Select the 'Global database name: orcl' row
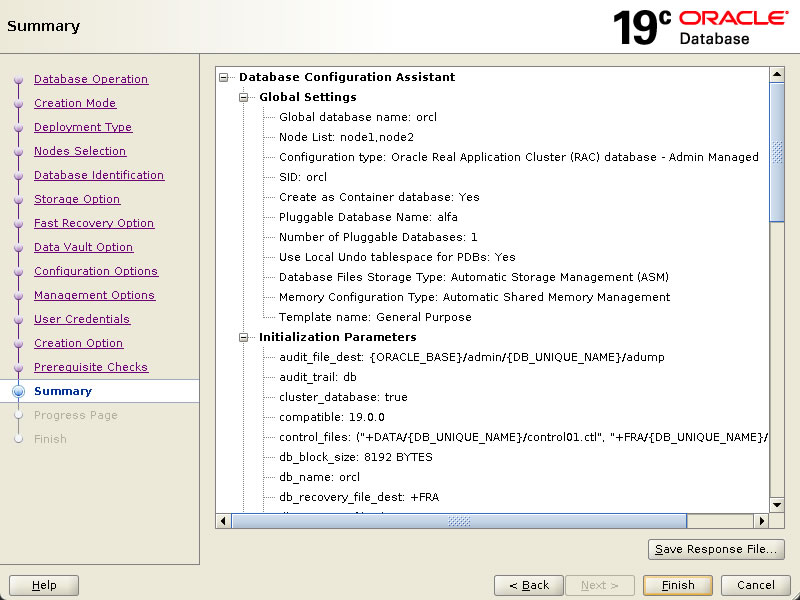The height and width of the screenshot is (600, 800). click(x=358, y=117)
